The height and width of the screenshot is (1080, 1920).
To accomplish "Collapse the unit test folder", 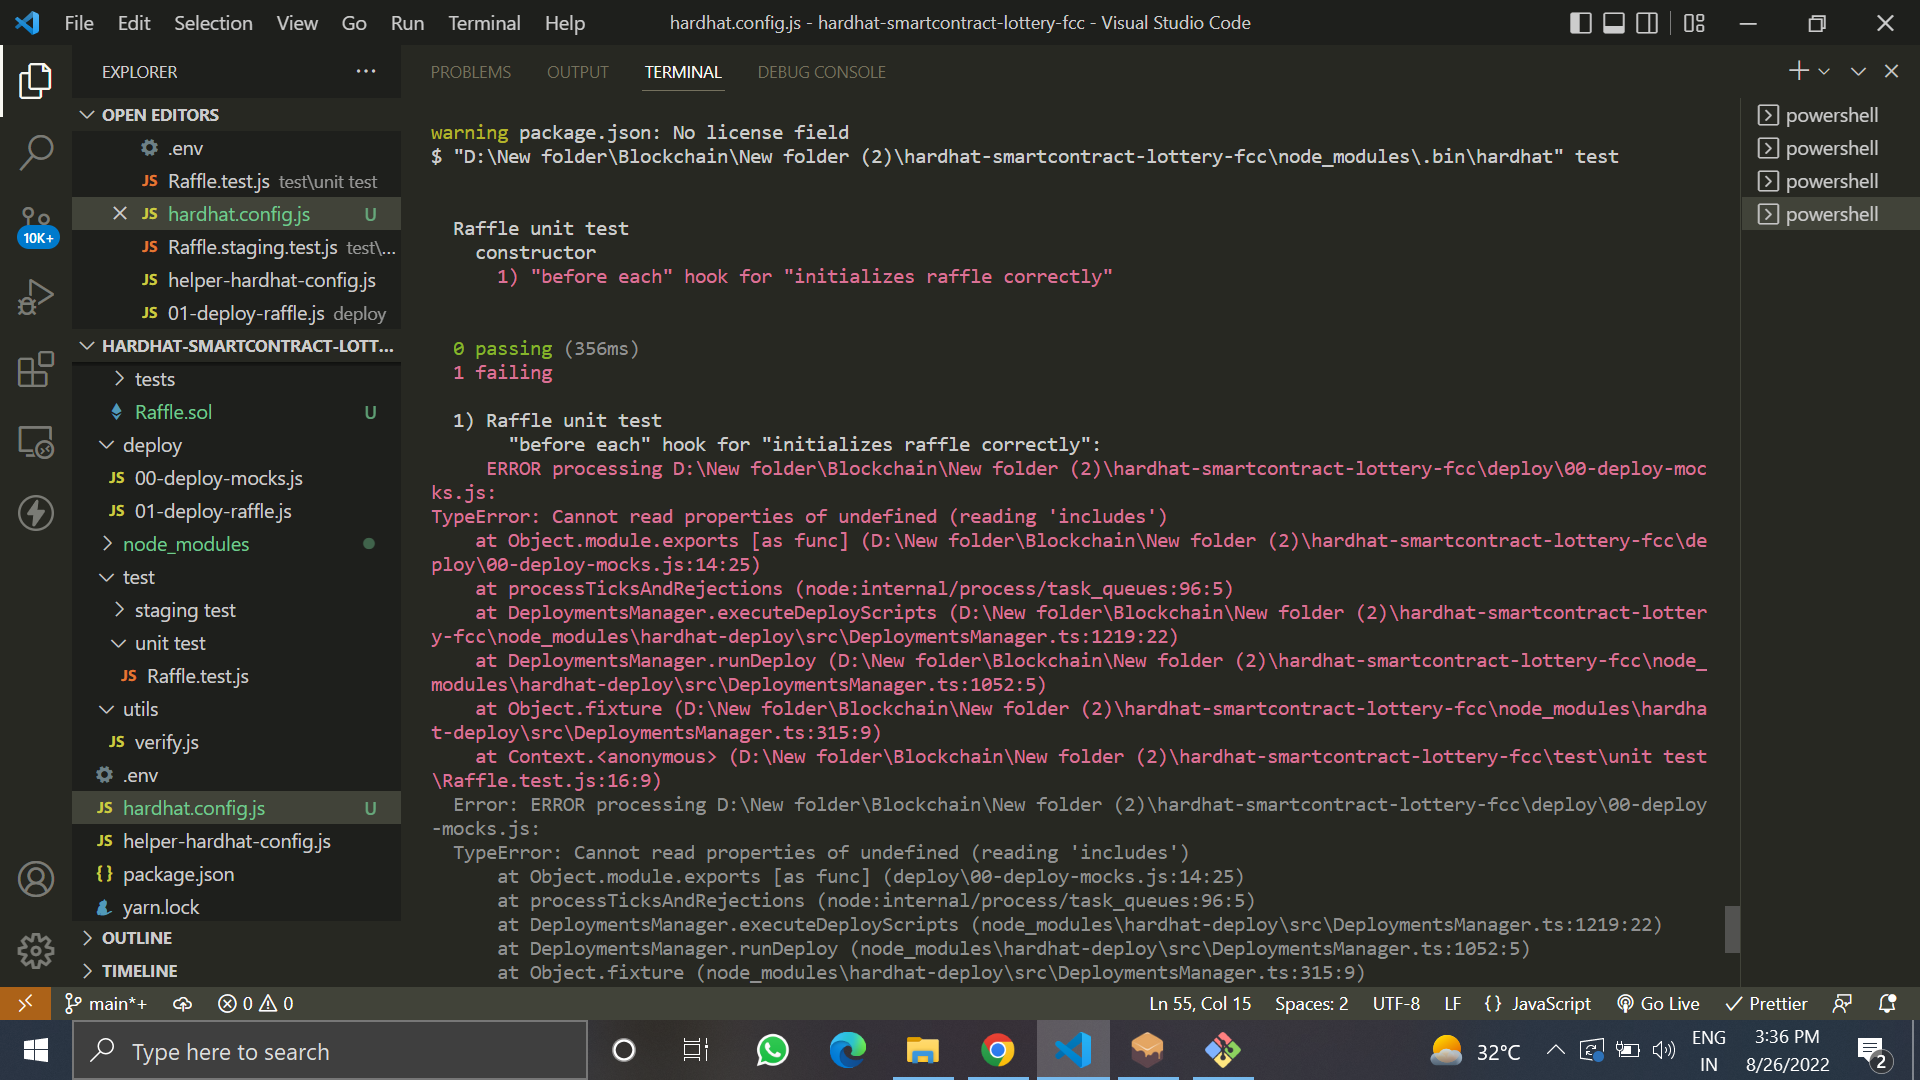I will 236,643.
